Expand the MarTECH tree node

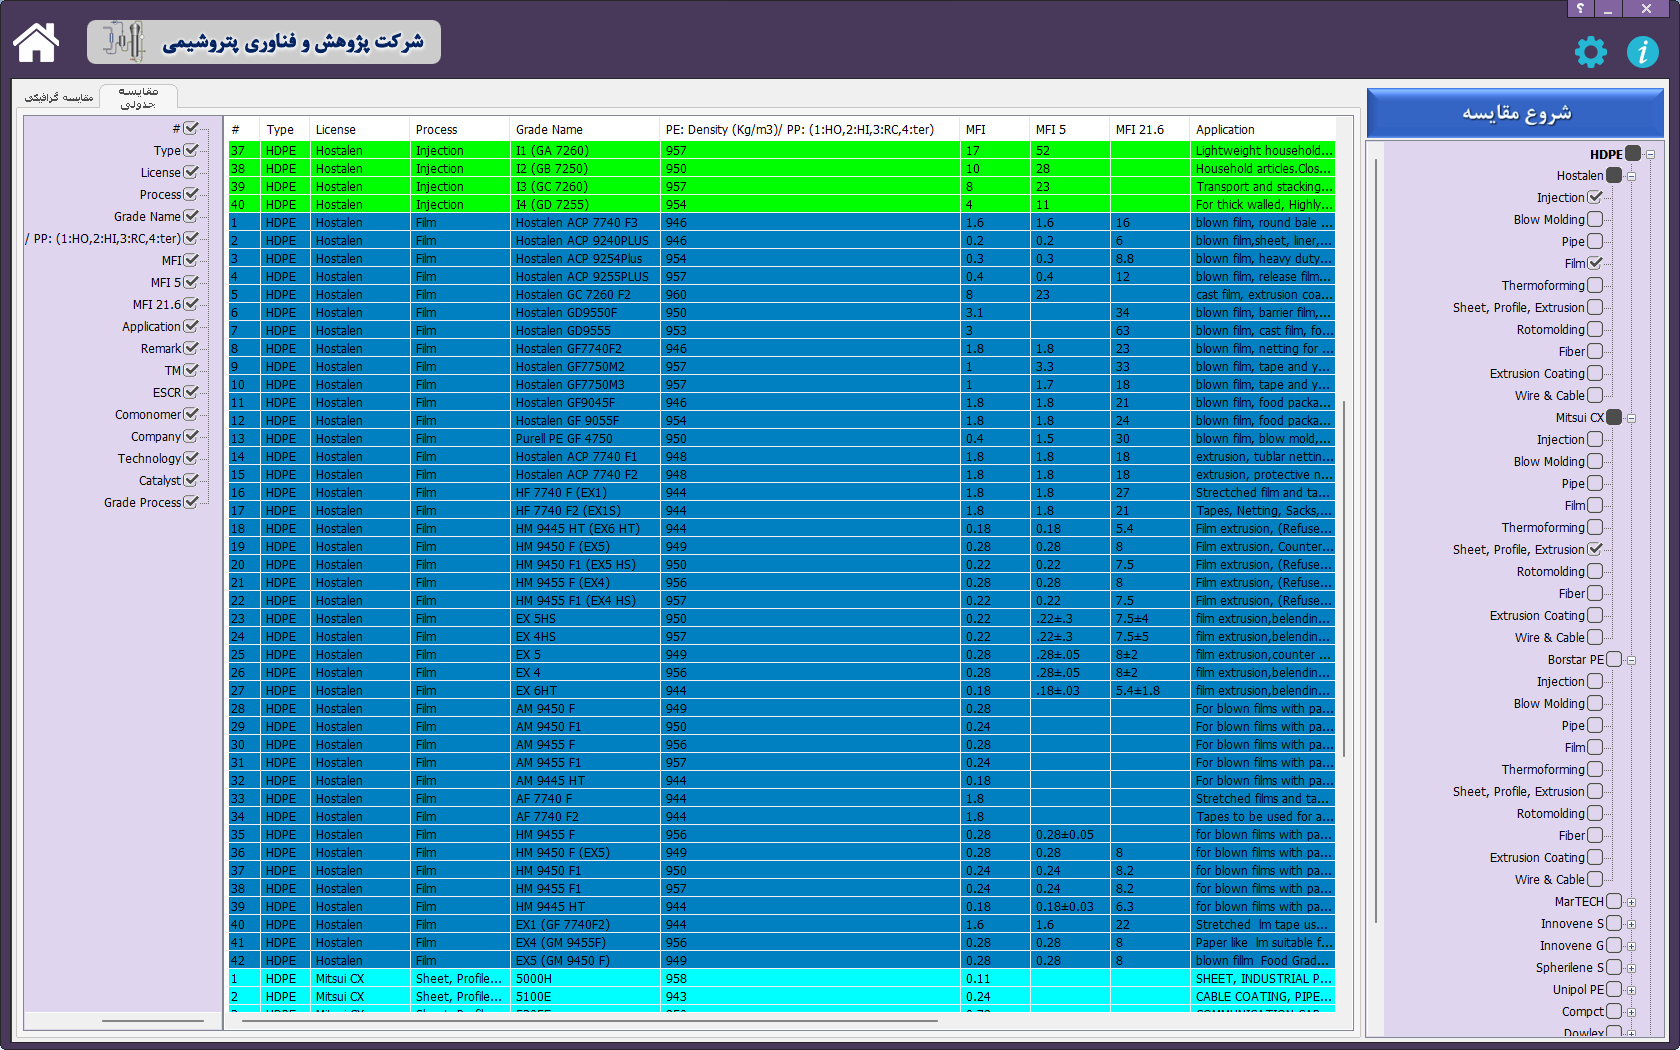pyautogui.click(x=1631, y=902)
